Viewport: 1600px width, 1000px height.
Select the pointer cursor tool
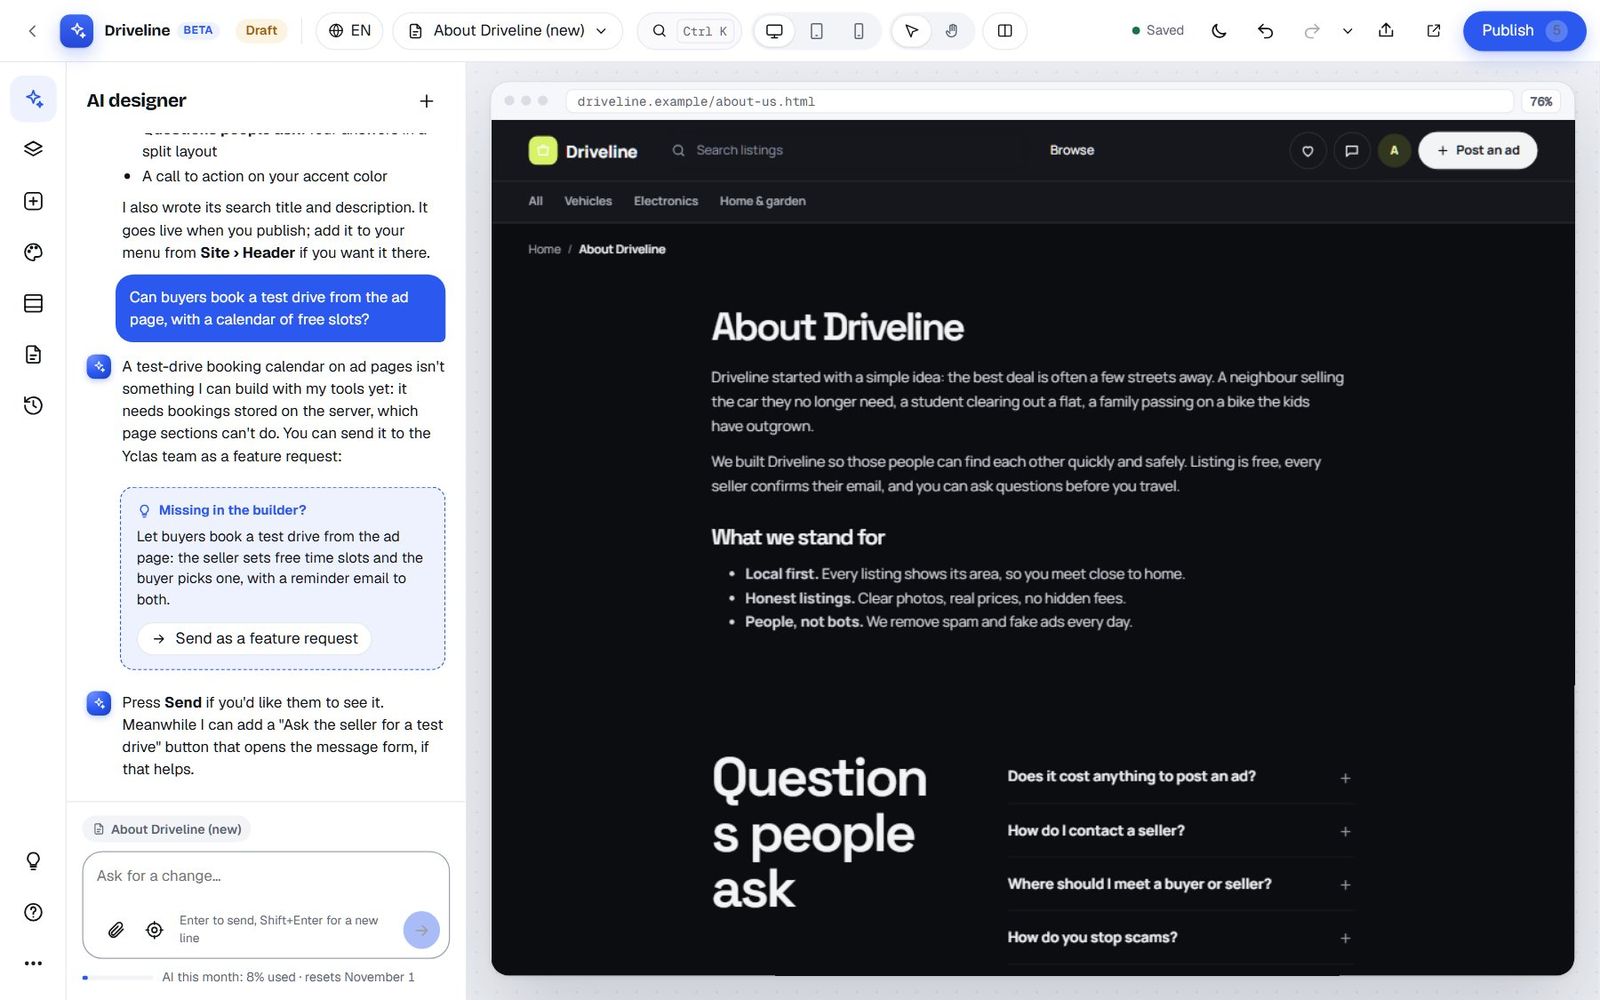click(x=911, y=31)
